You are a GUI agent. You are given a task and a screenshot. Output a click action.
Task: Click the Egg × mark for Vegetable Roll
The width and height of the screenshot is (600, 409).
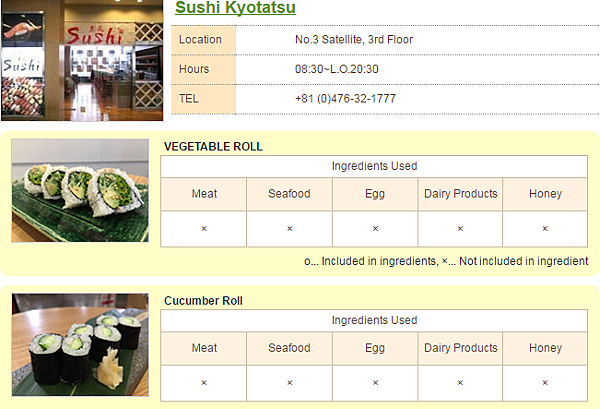tap(375, 229)
